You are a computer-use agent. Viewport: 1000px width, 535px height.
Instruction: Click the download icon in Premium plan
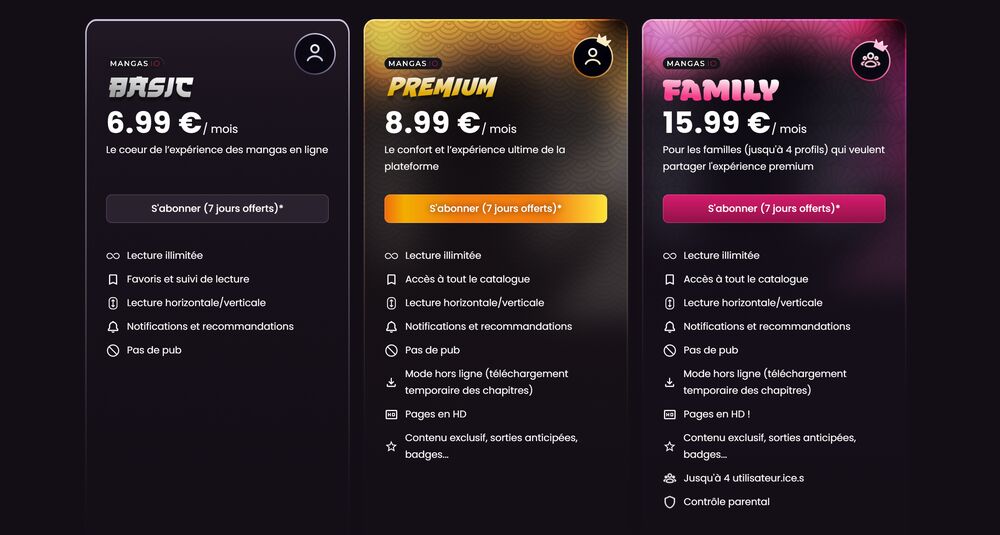coord(391,383)
